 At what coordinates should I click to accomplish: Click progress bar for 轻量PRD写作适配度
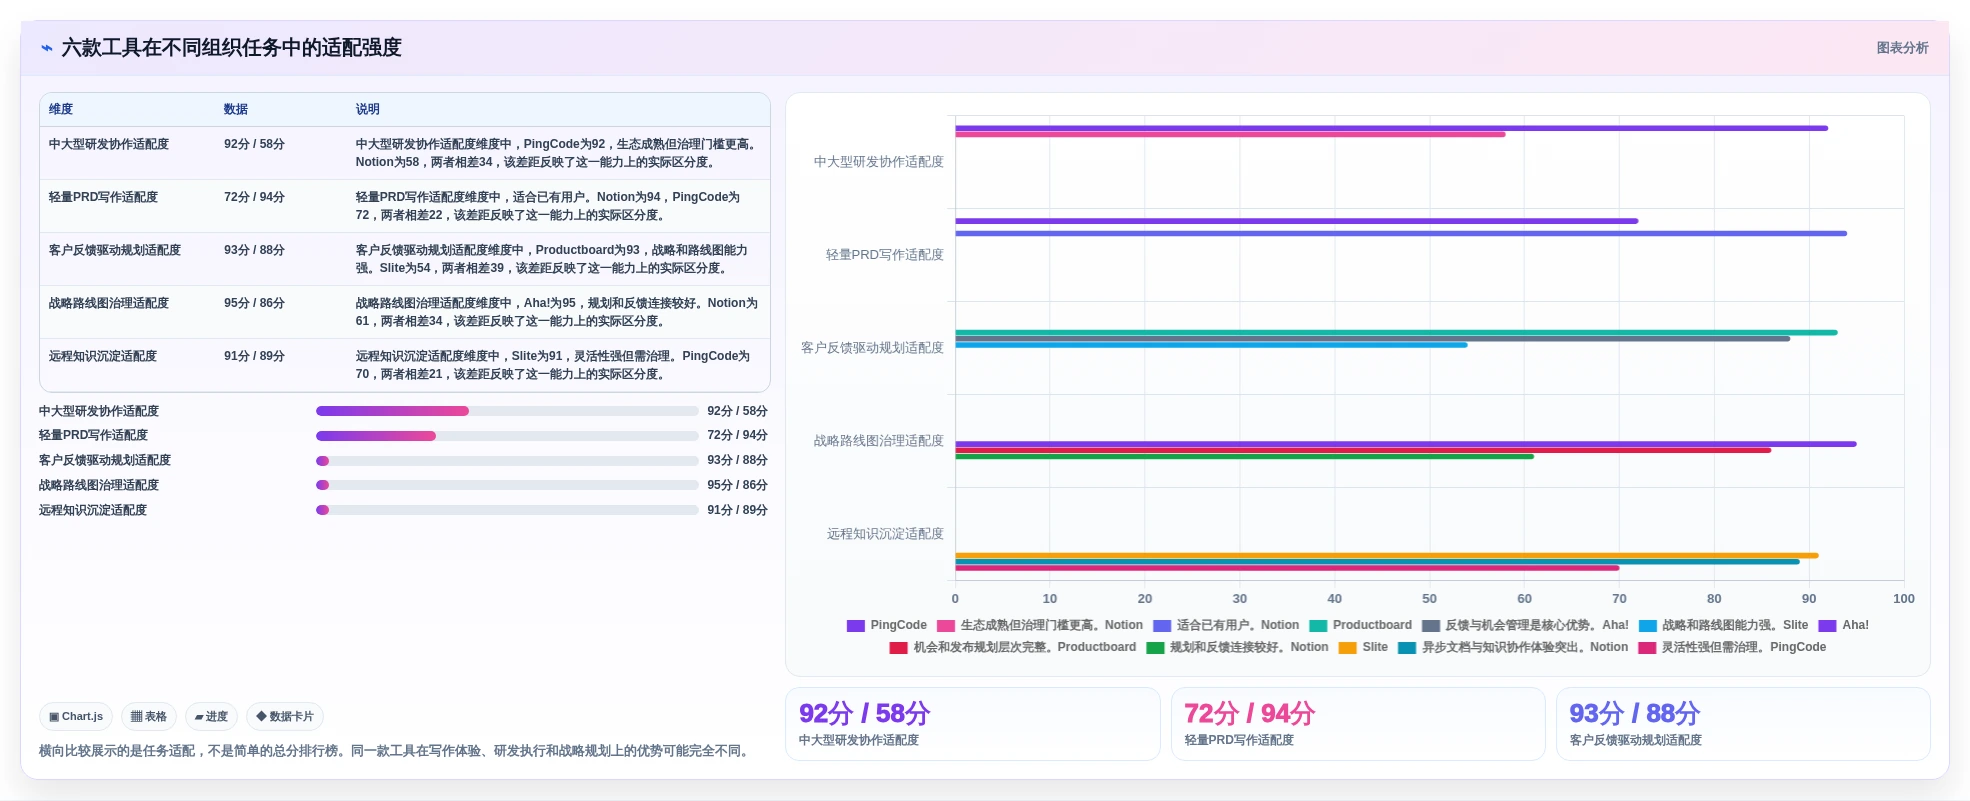click(x=507, y=436)
